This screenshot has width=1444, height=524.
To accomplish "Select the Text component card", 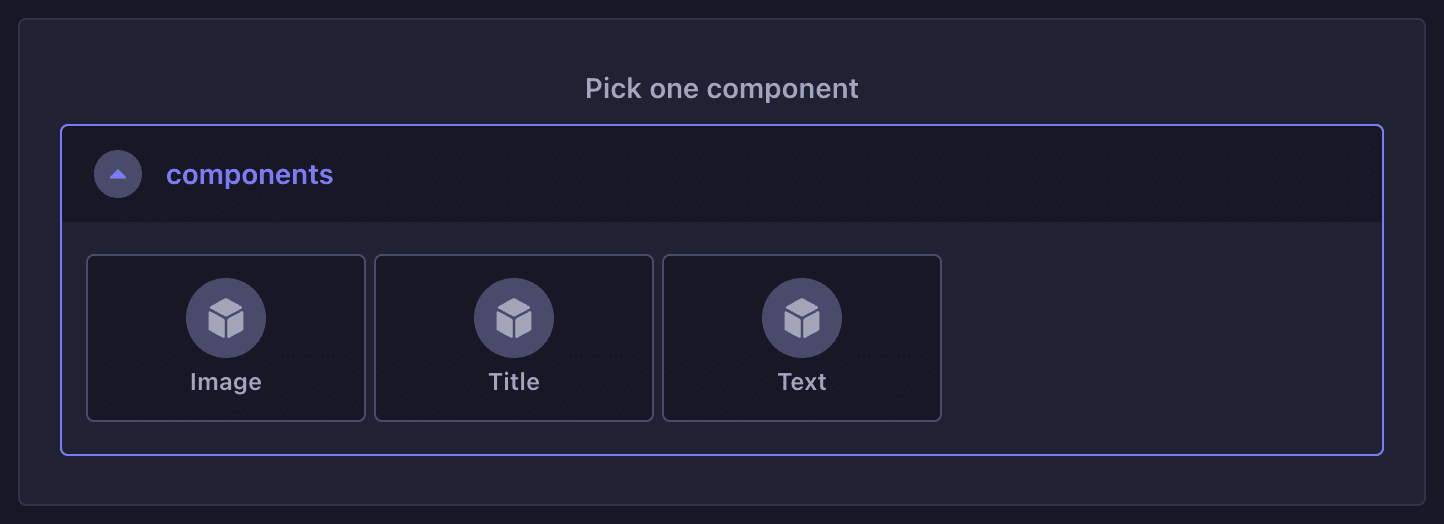I will 802,338.
